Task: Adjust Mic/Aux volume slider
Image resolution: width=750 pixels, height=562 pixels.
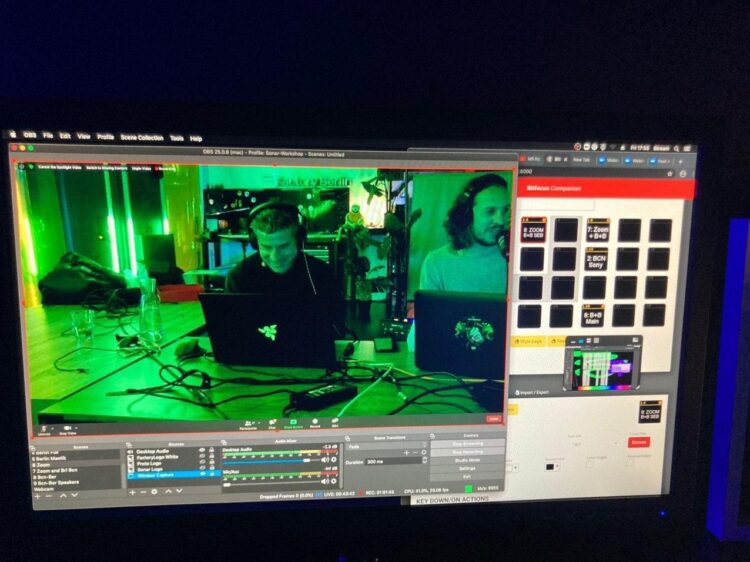Action: tap(270, 484)
